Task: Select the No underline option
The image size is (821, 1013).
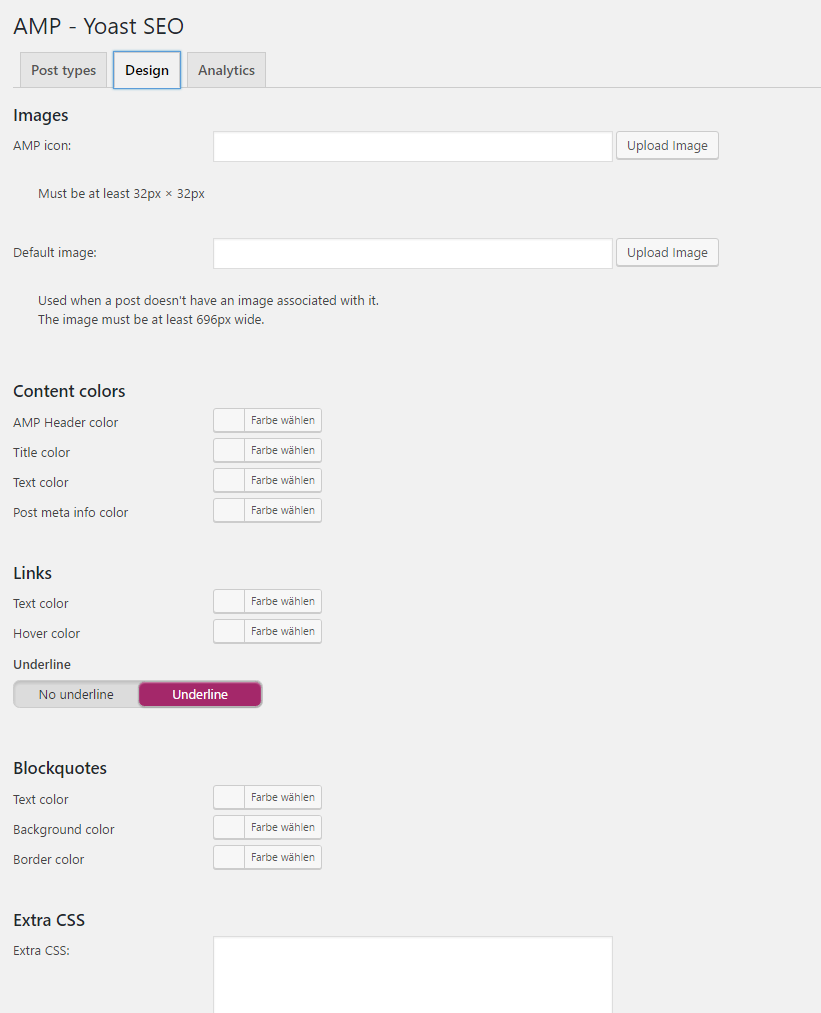Action: point(76,695)
